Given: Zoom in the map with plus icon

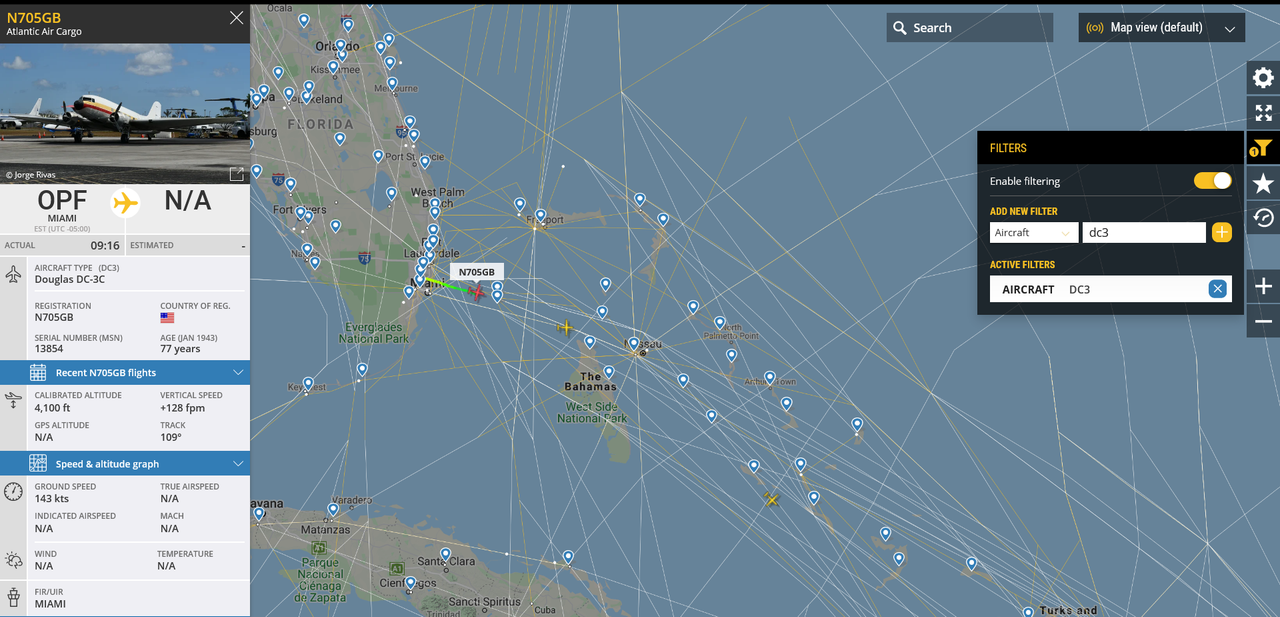Looking at the screenshot, I should point(1263,287).
